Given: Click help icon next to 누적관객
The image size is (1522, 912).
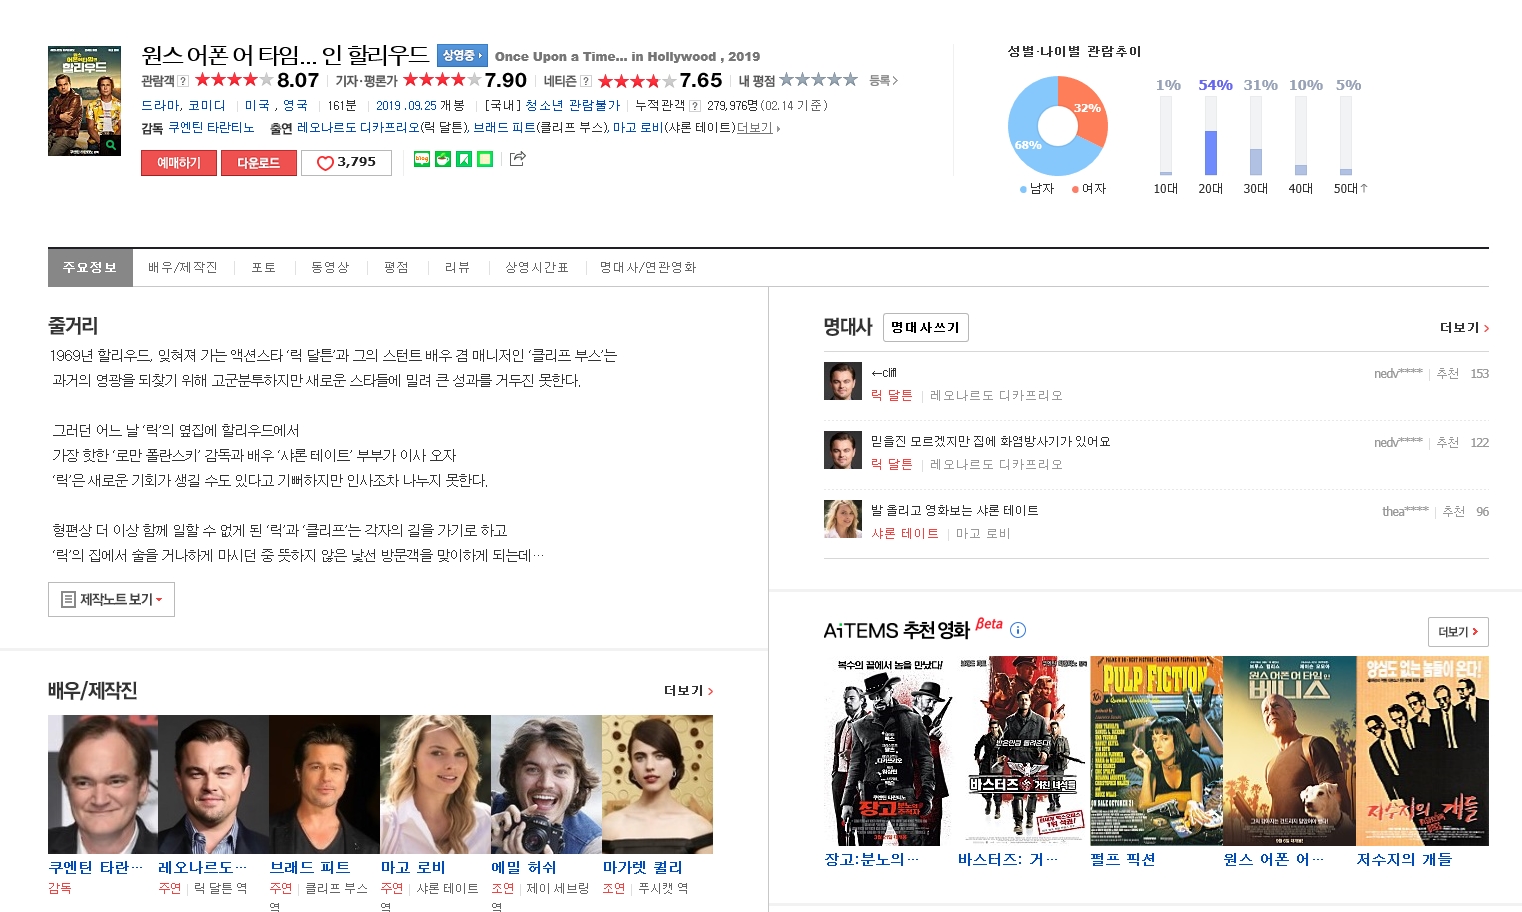Looking at the screenshot, I should 695,105.
